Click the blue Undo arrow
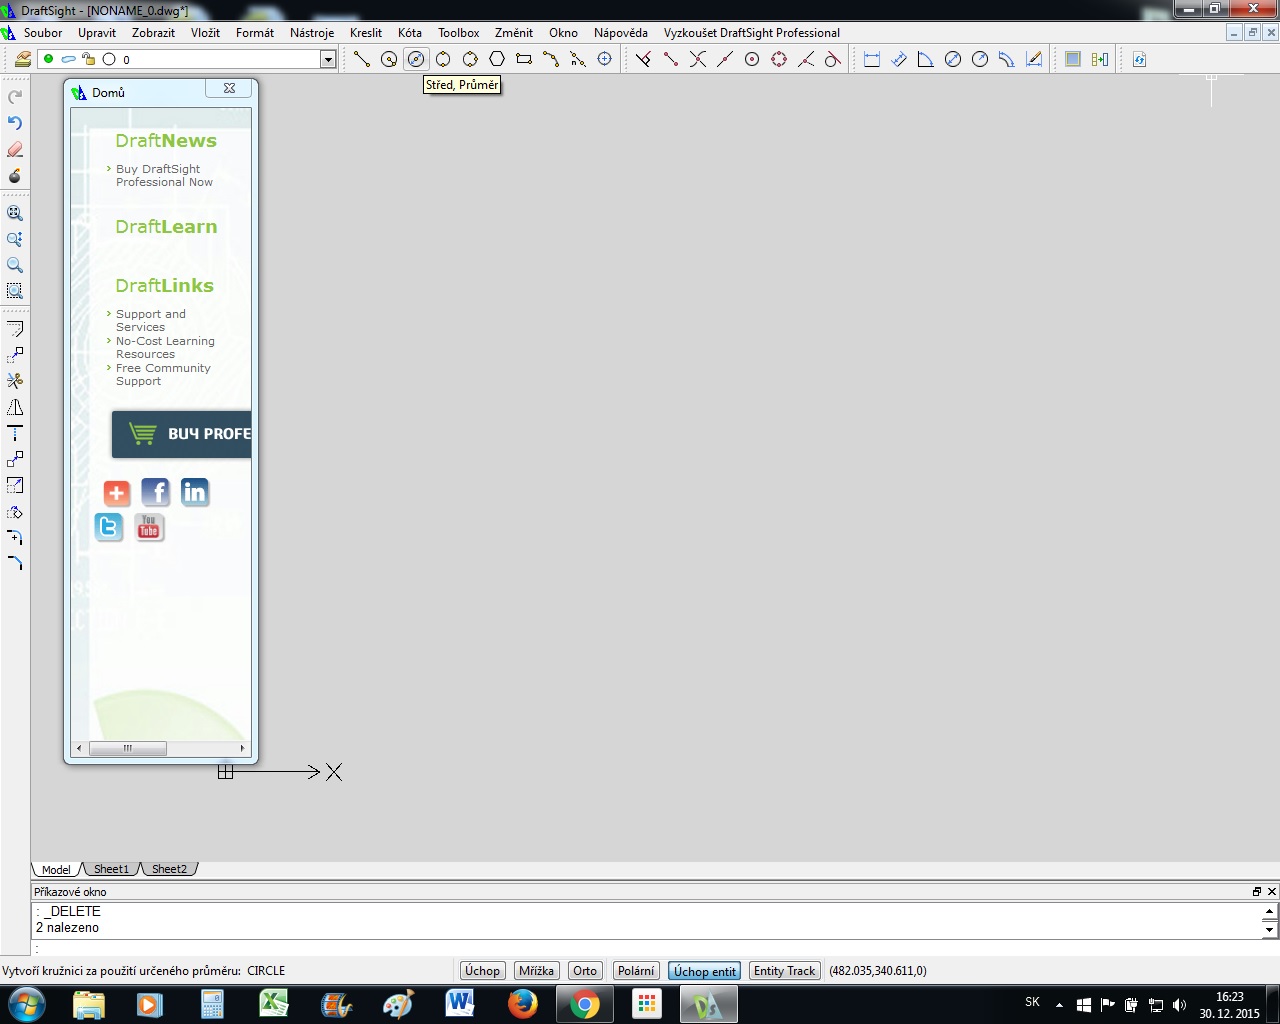Screen dimensions: 1280x1024 click(15, 123)
